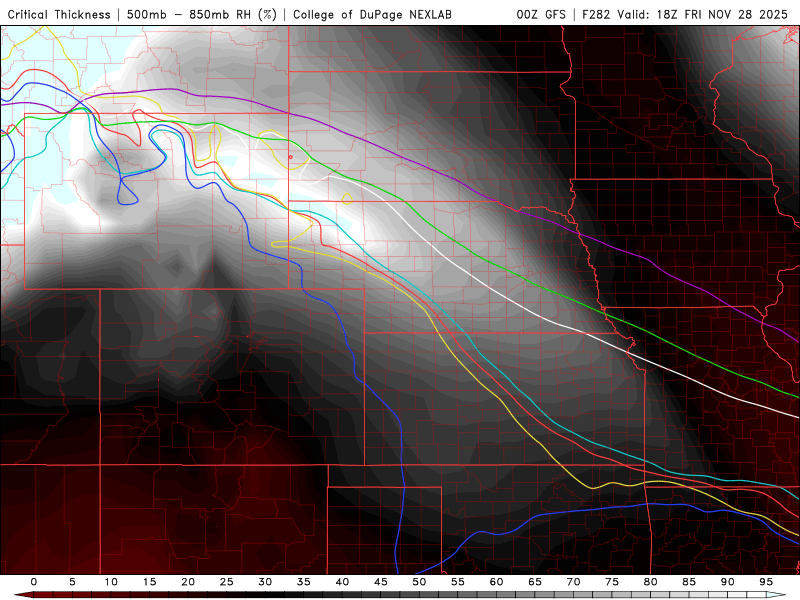Click the "45" value on the color scale
This screenshot has width=800, height=600.
[381, 582]
